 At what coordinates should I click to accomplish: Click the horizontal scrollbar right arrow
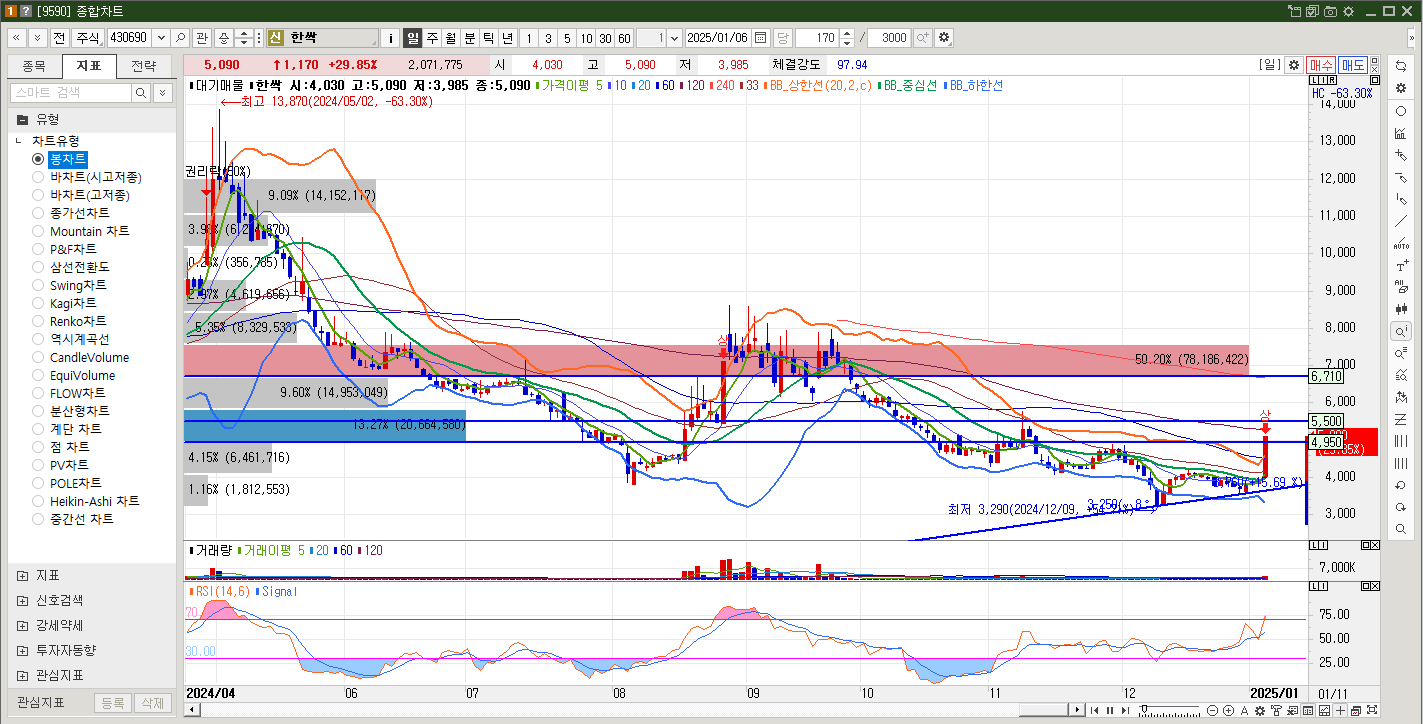pos(1076,710)
